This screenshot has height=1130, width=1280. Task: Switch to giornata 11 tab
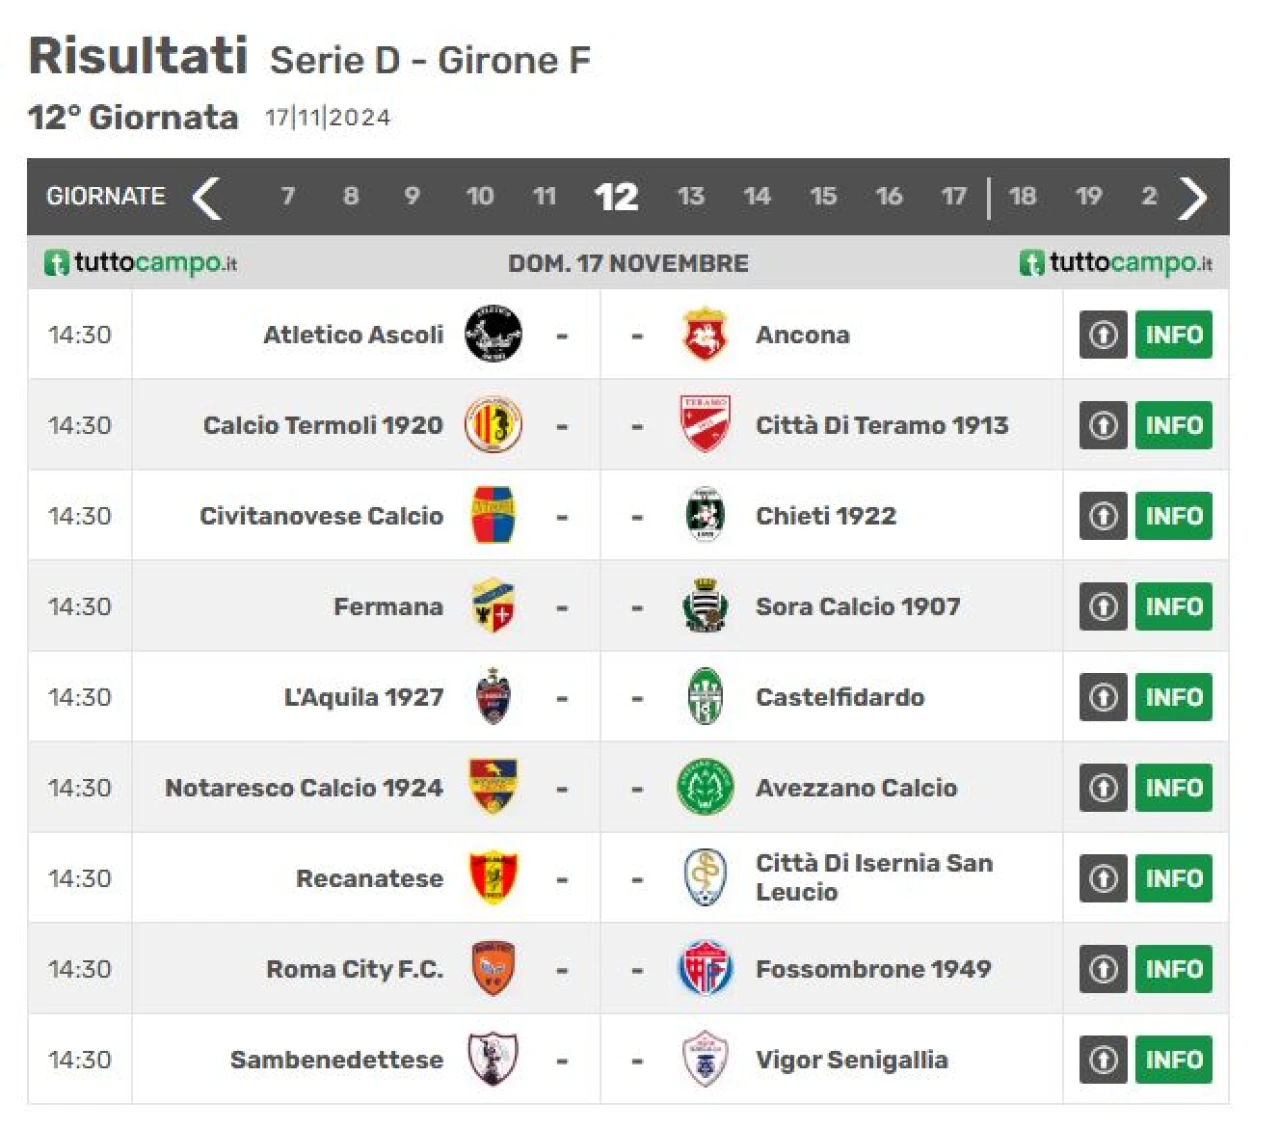(544, 196)
